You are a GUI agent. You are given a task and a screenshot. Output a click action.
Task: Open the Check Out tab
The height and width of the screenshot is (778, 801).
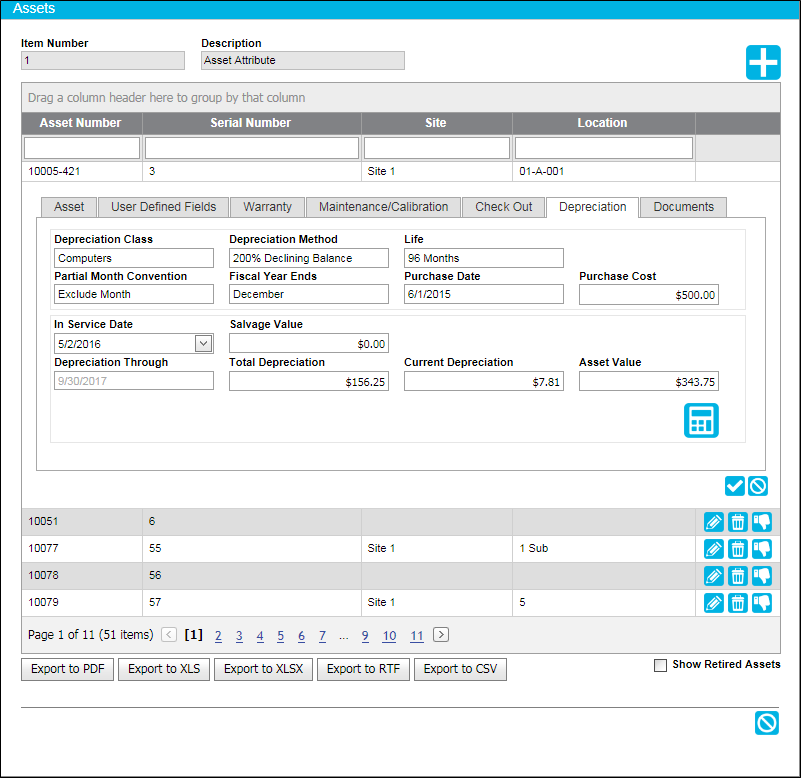(x=504, y=207)
